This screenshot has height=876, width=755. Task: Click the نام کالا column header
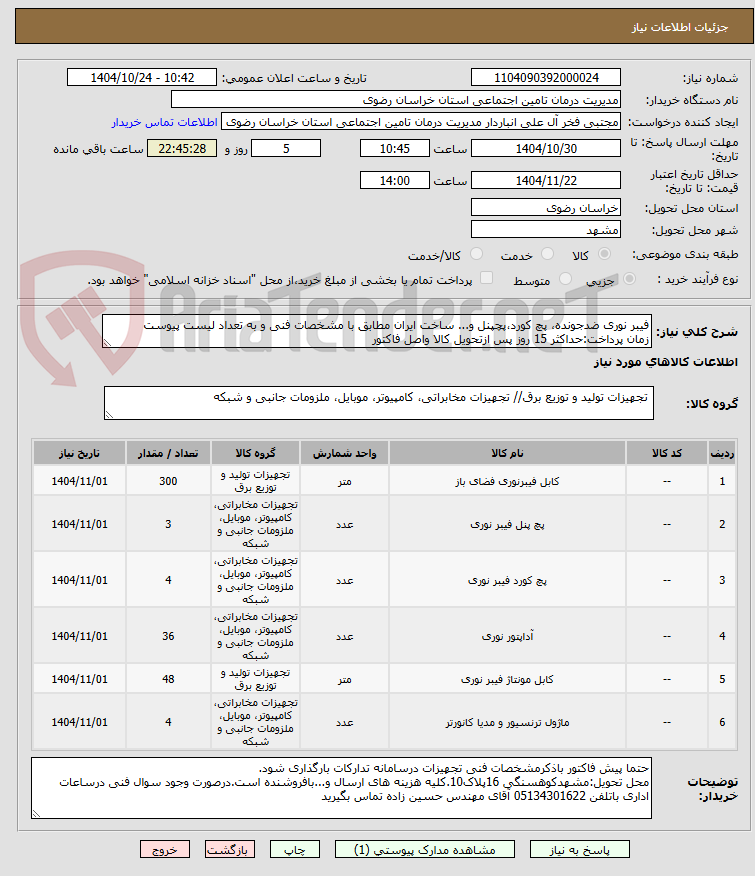point(507,453)
